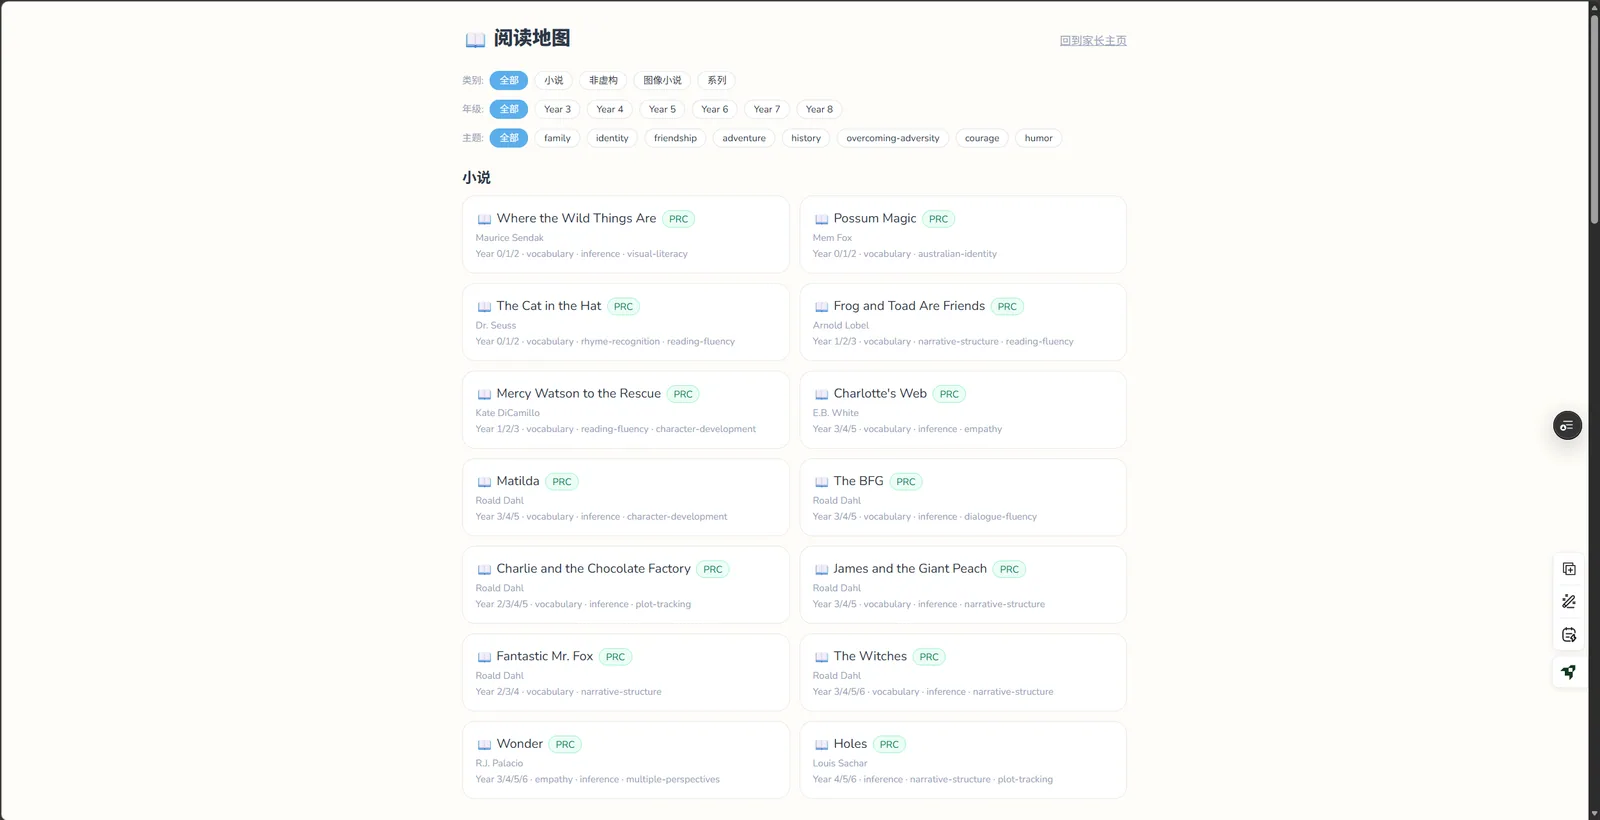Click book icon on Mercy Watson to the Rescue
The width and height of the screenshot is (1600, 820).
coord(484,394)
